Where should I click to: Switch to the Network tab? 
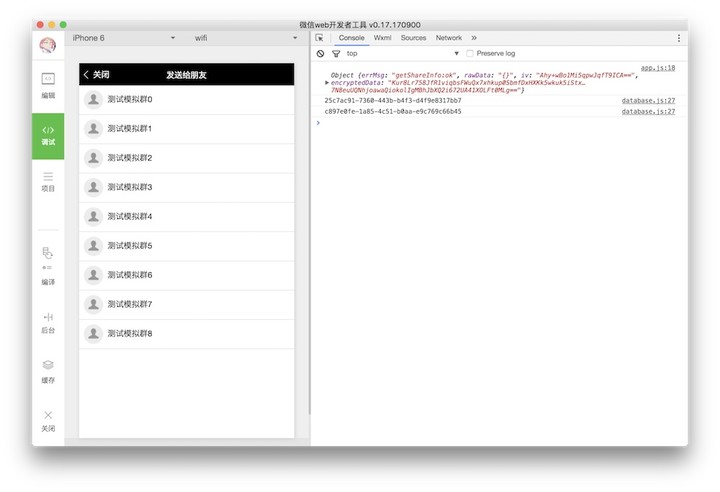(449, 38)
